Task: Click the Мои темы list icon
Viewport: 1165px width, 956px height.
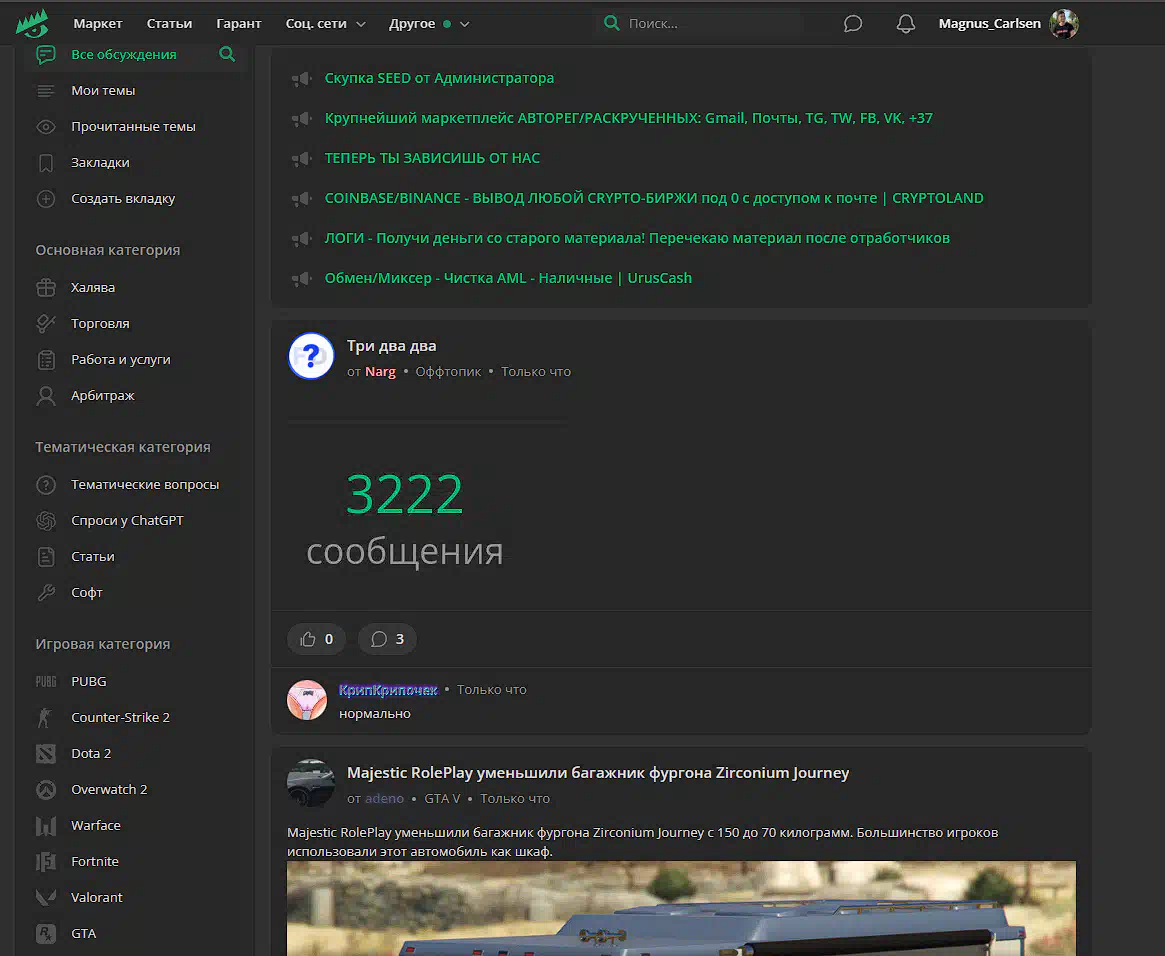Action: coord(46,91)
